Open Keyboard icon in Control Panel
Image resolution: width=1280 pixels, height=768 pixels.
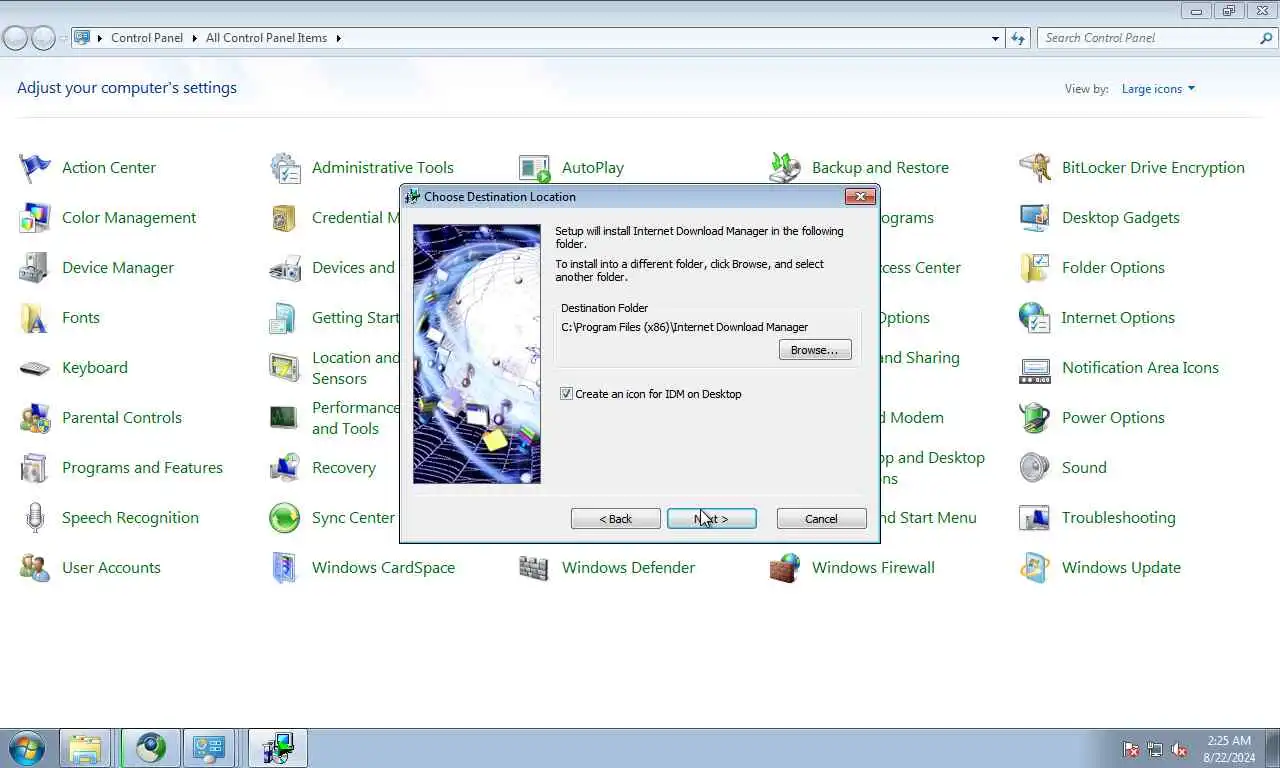point(35,368)
